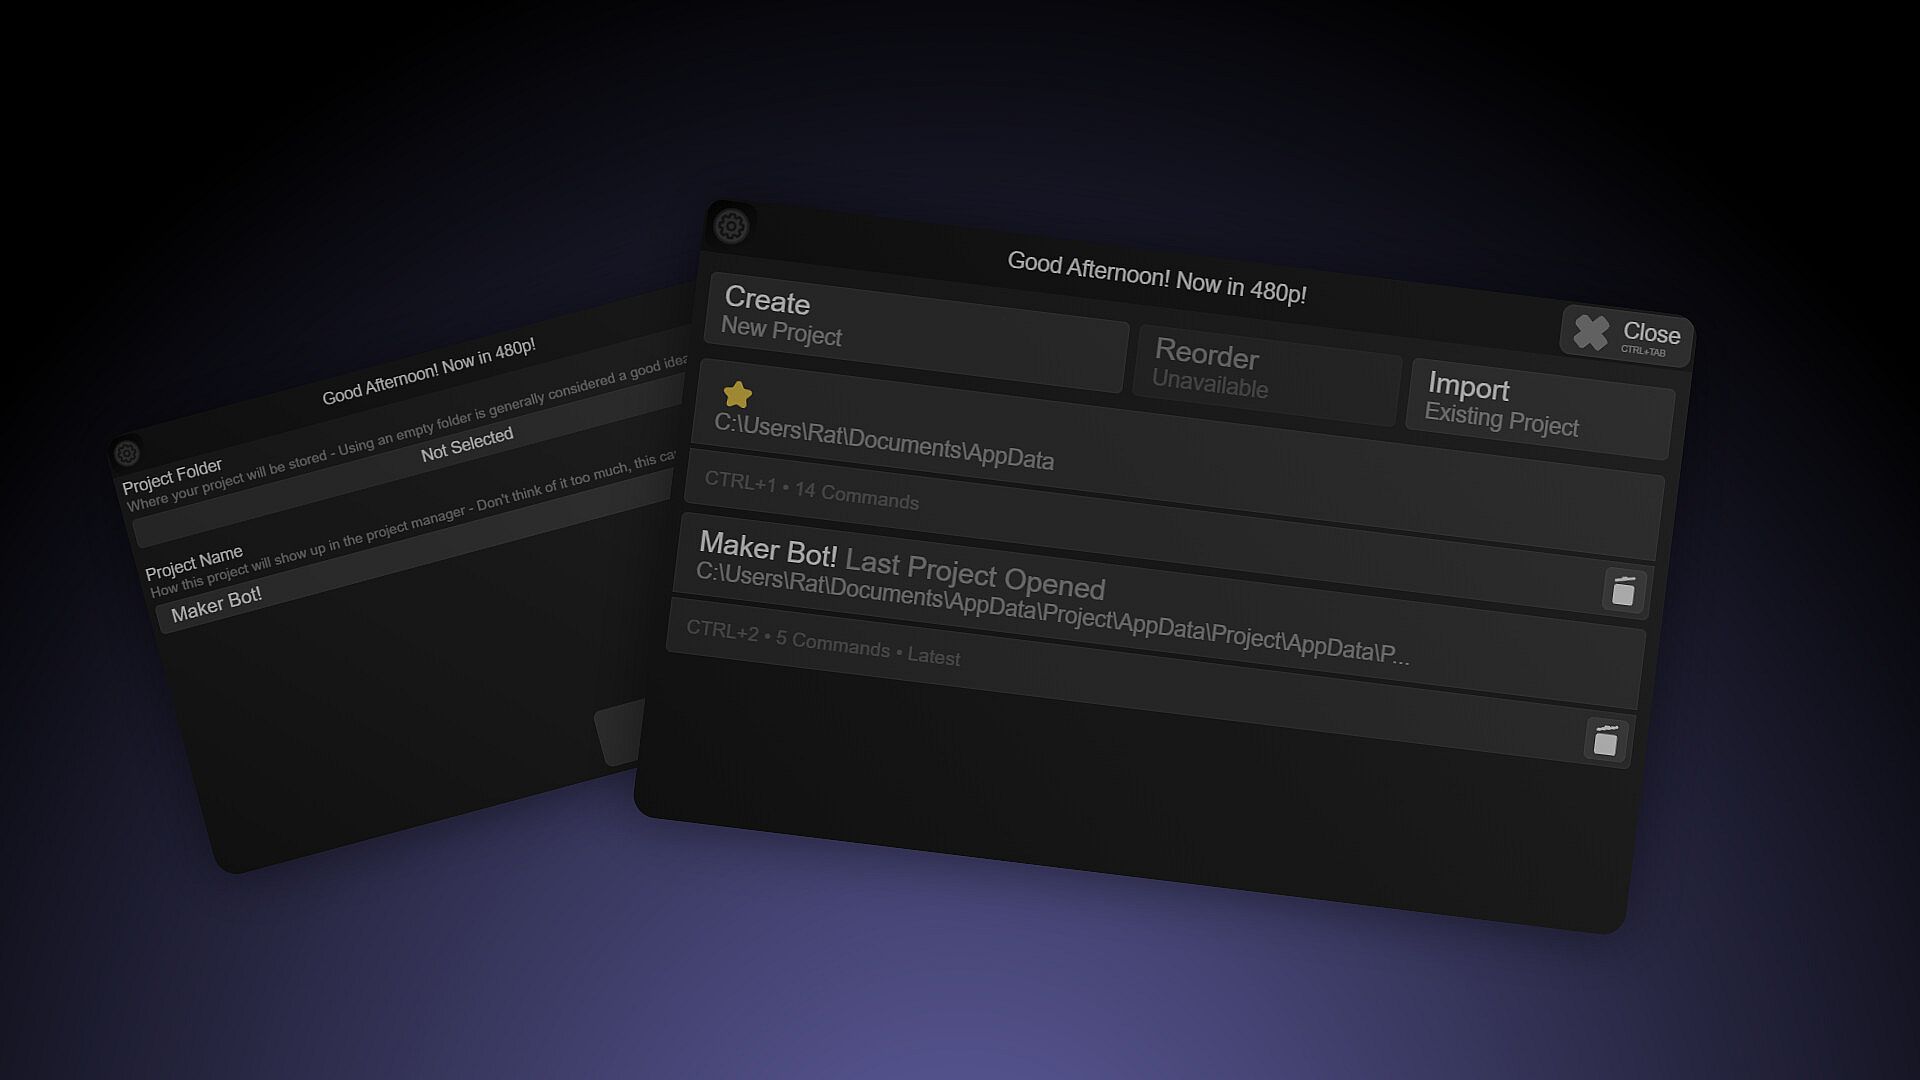Image resolution: width=1920 pixels, height=1080 pixels.
Task: Click the Project Name label
Action: click(x=194, y=563)
